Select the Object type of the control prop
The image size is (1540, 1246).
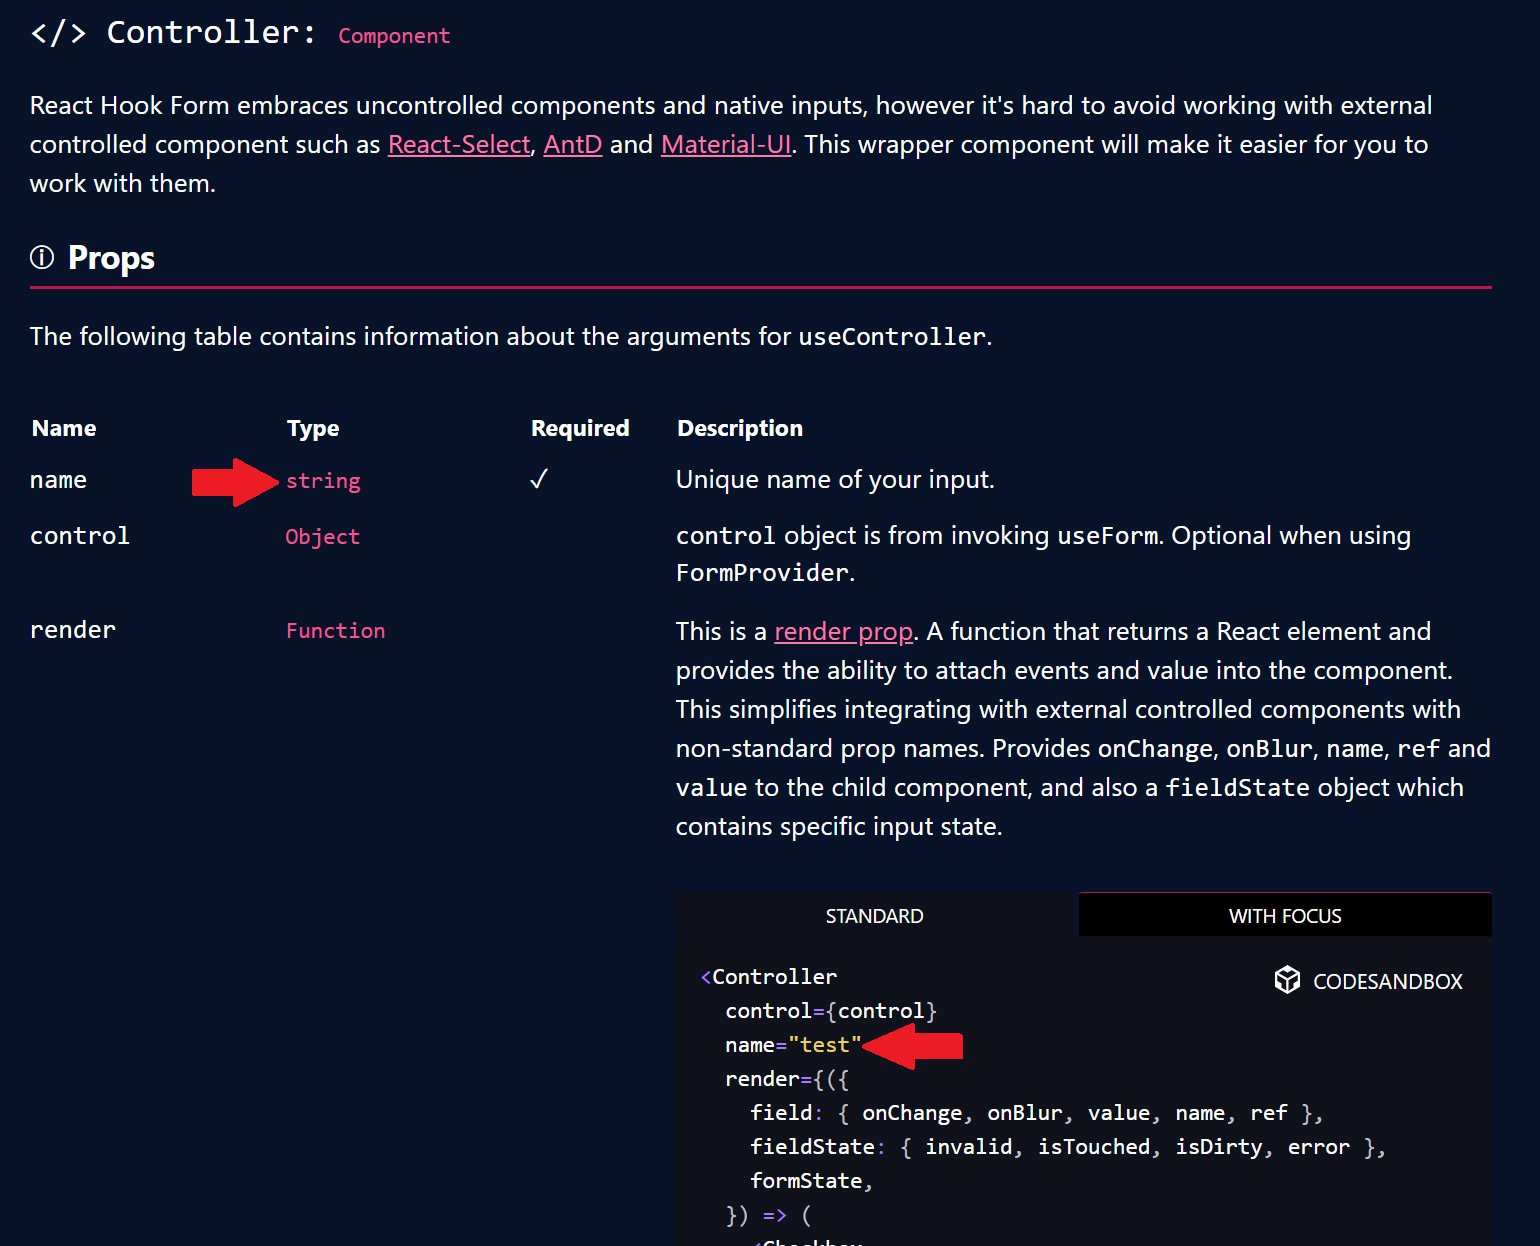click(x=322, y=537)
